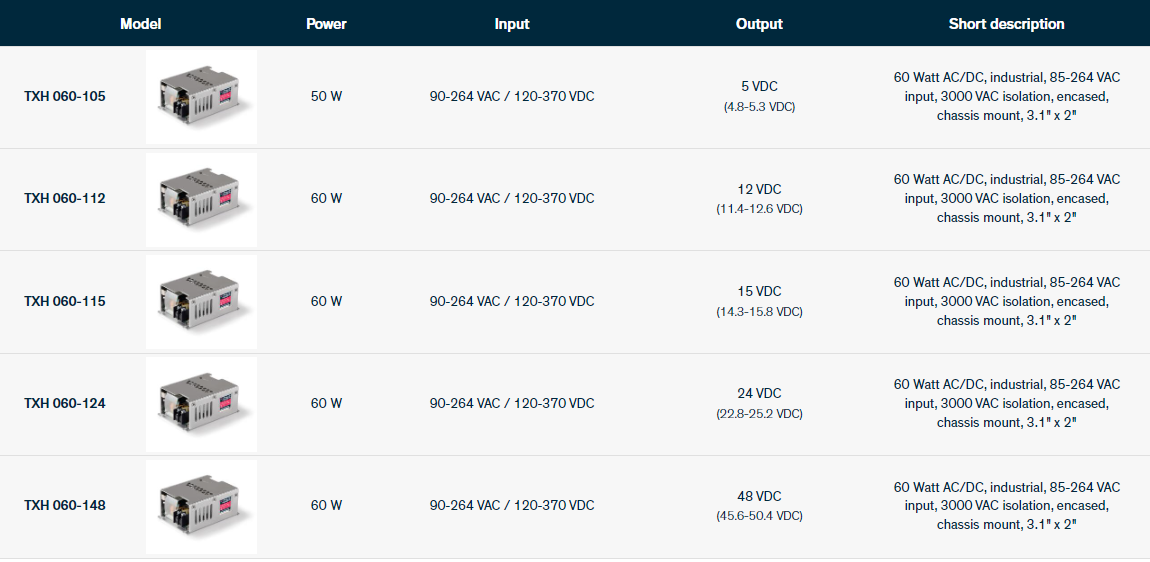Click the Power column header
The height and width of the screenshot is (562, 1150).
326,24
